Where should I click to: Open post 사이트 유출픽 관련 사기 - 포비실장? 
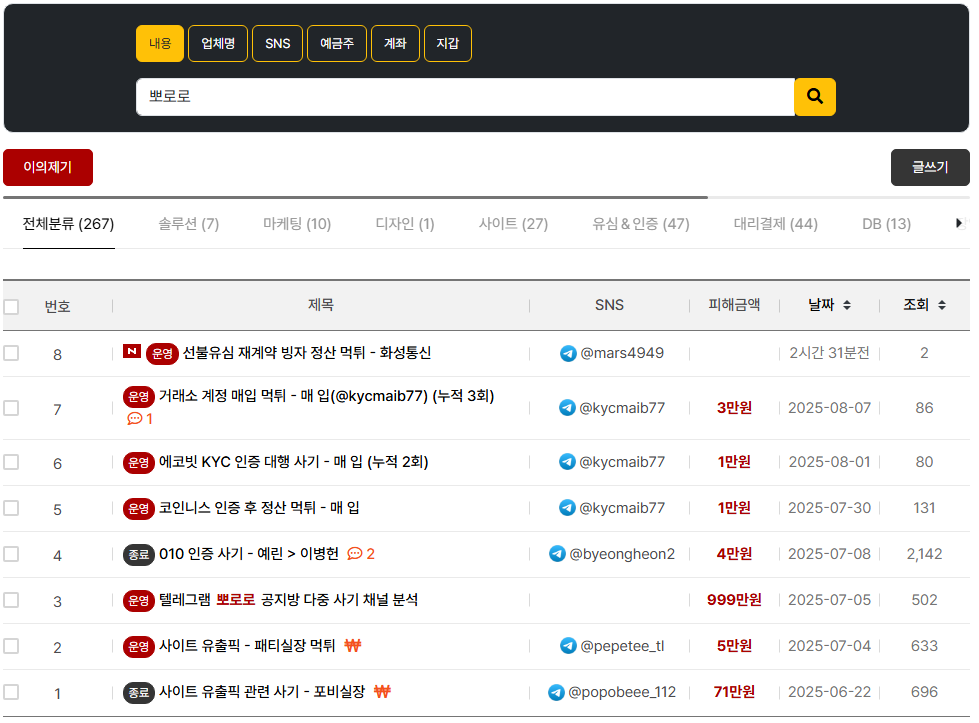262,692
